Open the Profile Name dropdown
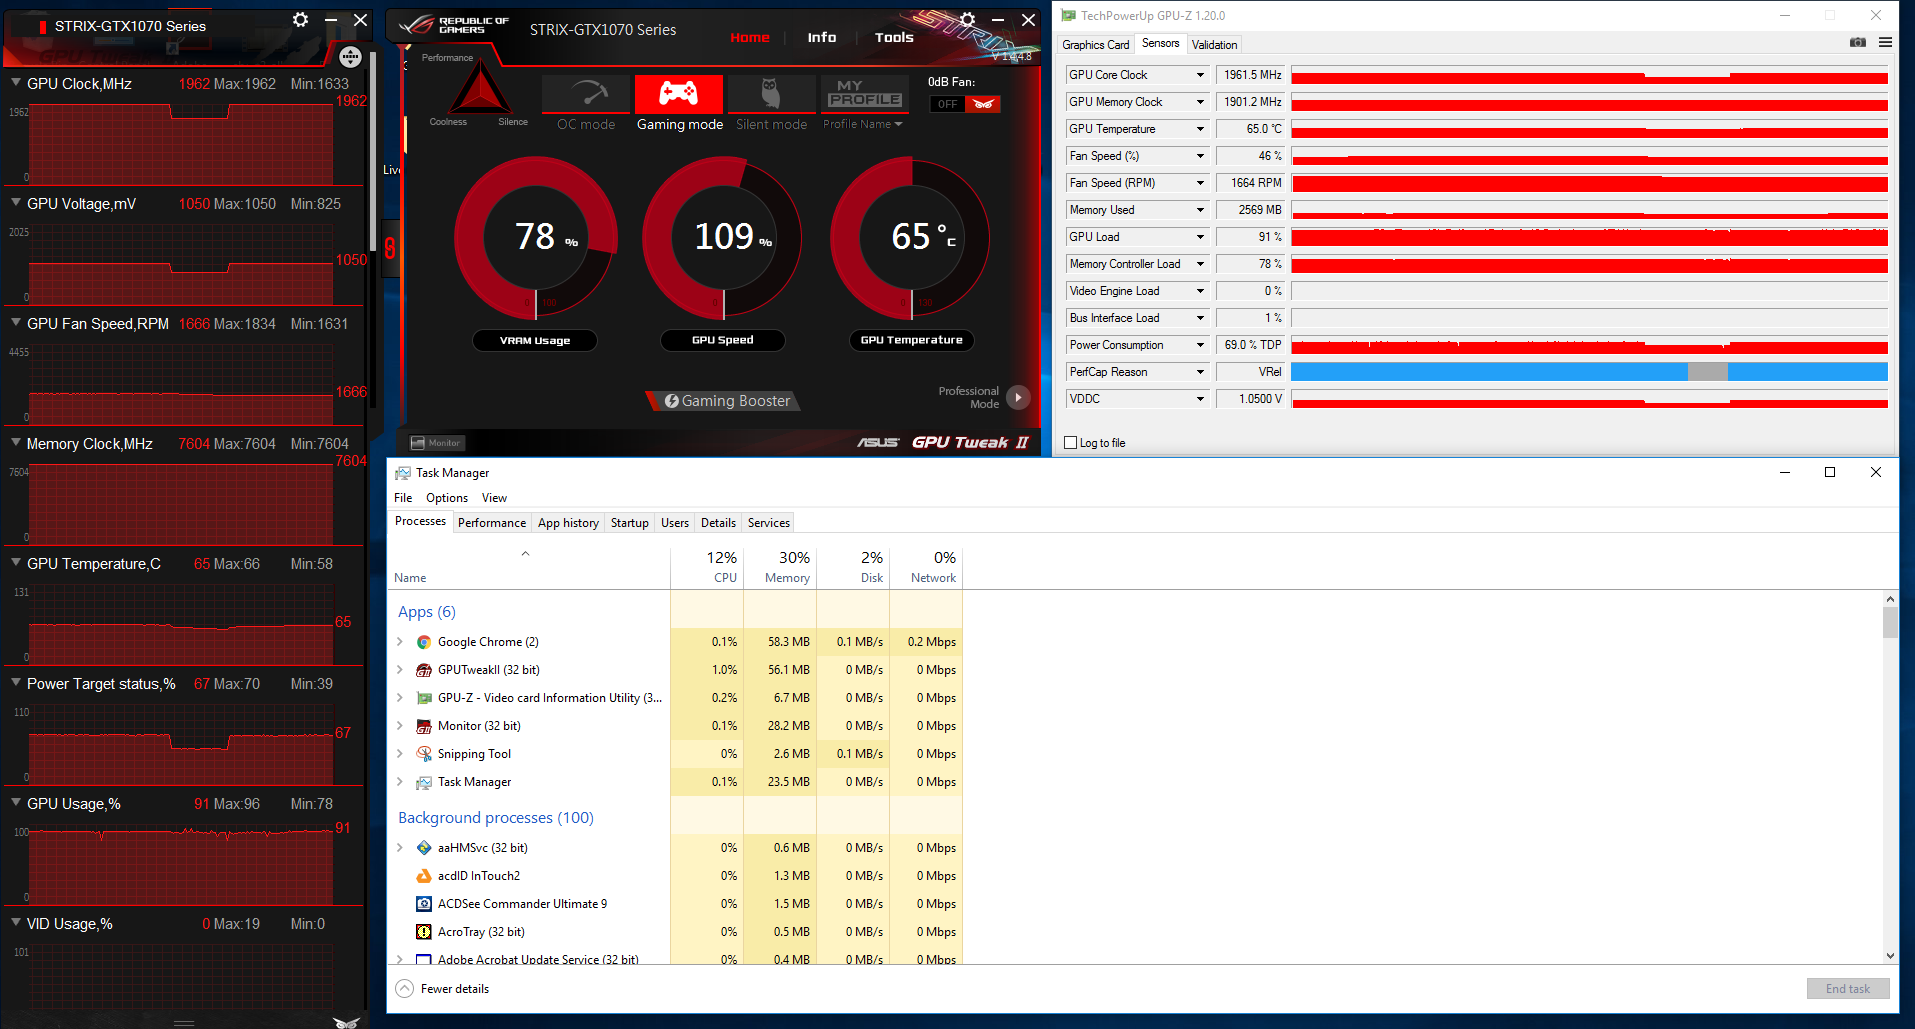The width and height of the screenshot is (1915, 1029). [x=862, y=124]
